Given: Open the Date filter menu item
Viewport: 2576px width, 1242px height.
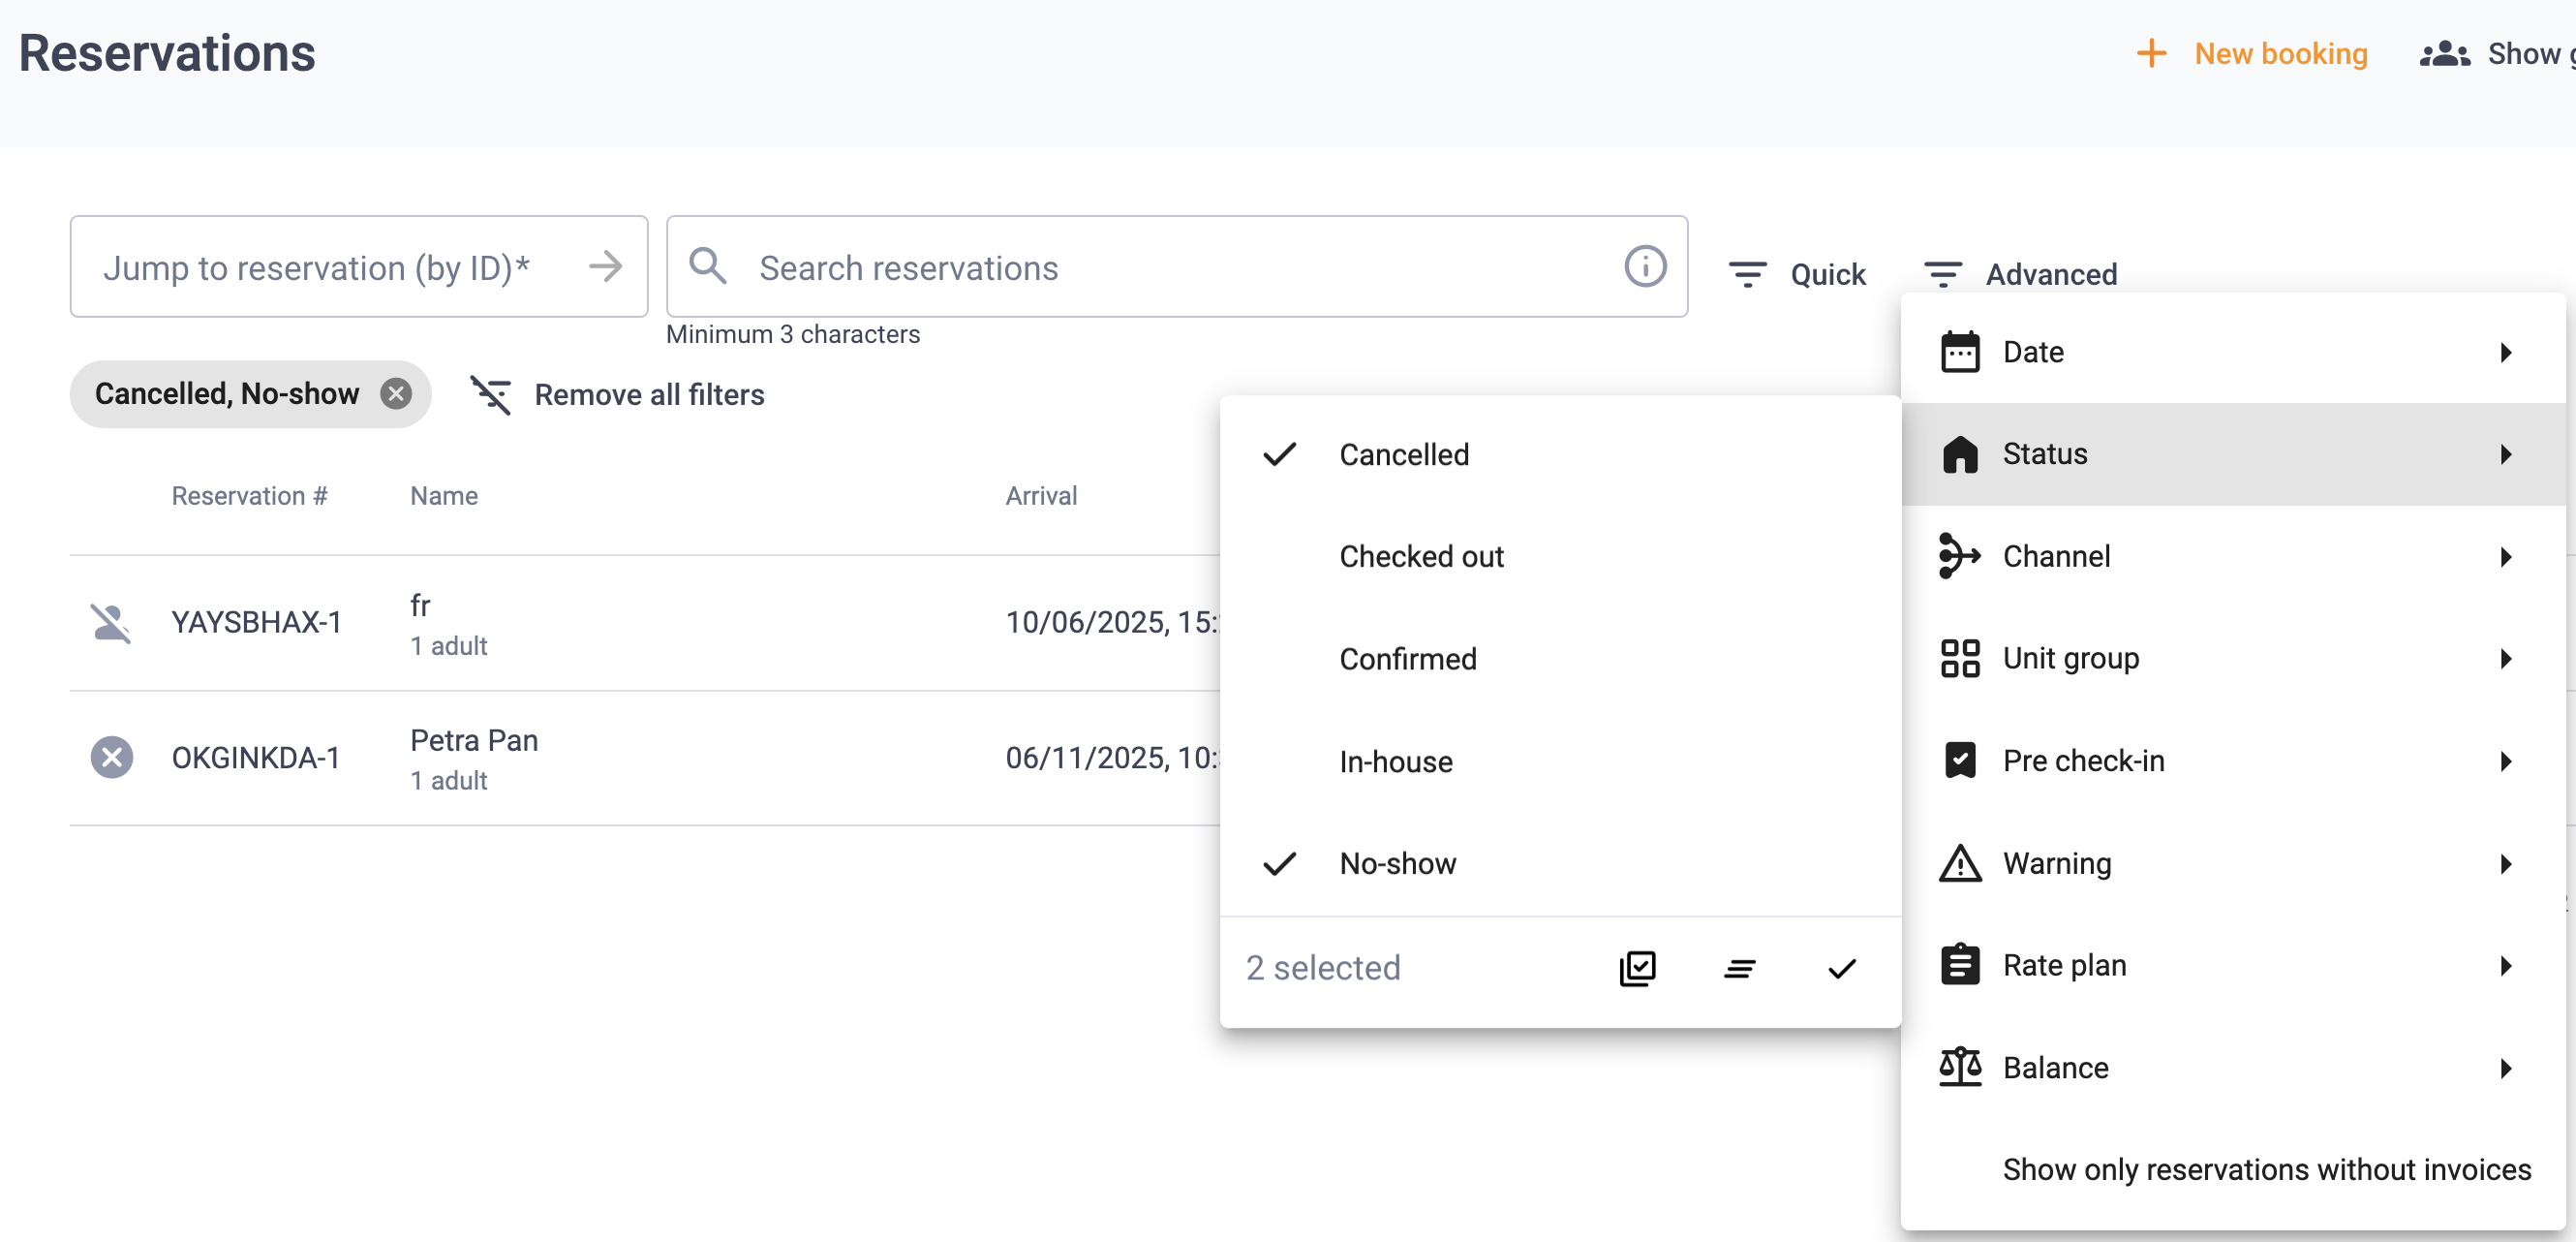Looking at the screenshot, I should (x=2233, y=352).
